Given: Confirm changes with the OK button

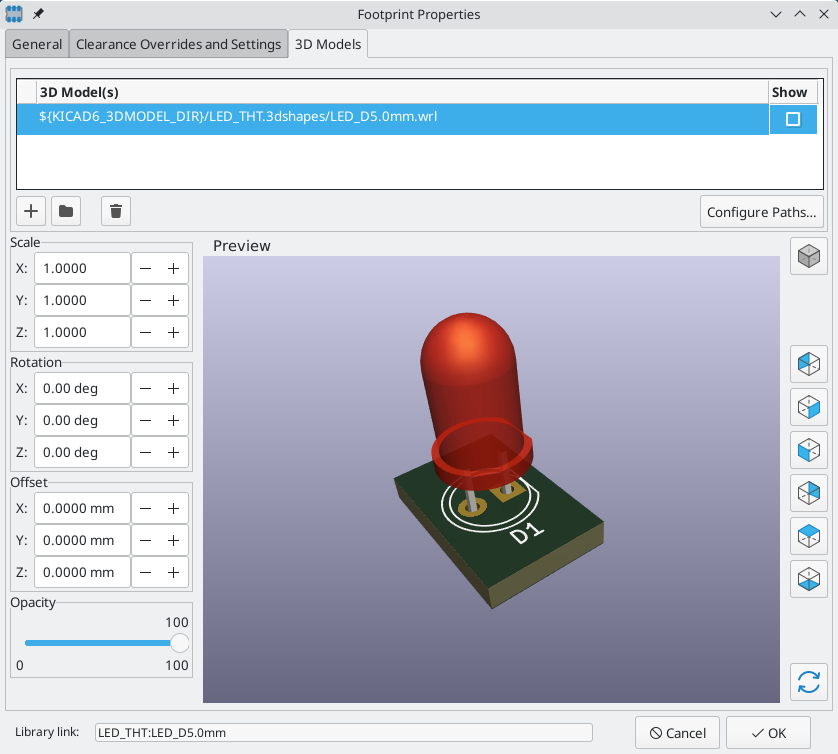Looking at the screenshot, I should (x=768, y=732).
